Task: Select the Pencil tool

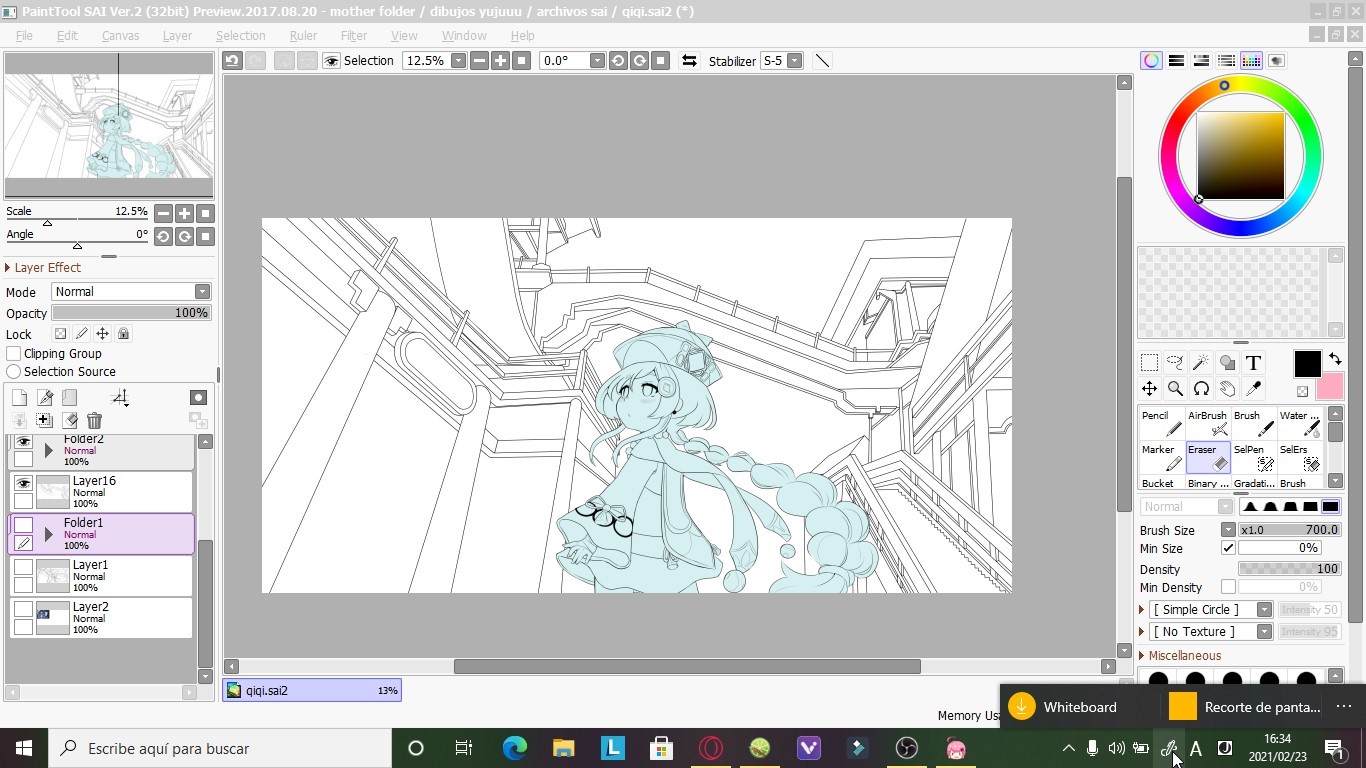Action: [1161, 423]
